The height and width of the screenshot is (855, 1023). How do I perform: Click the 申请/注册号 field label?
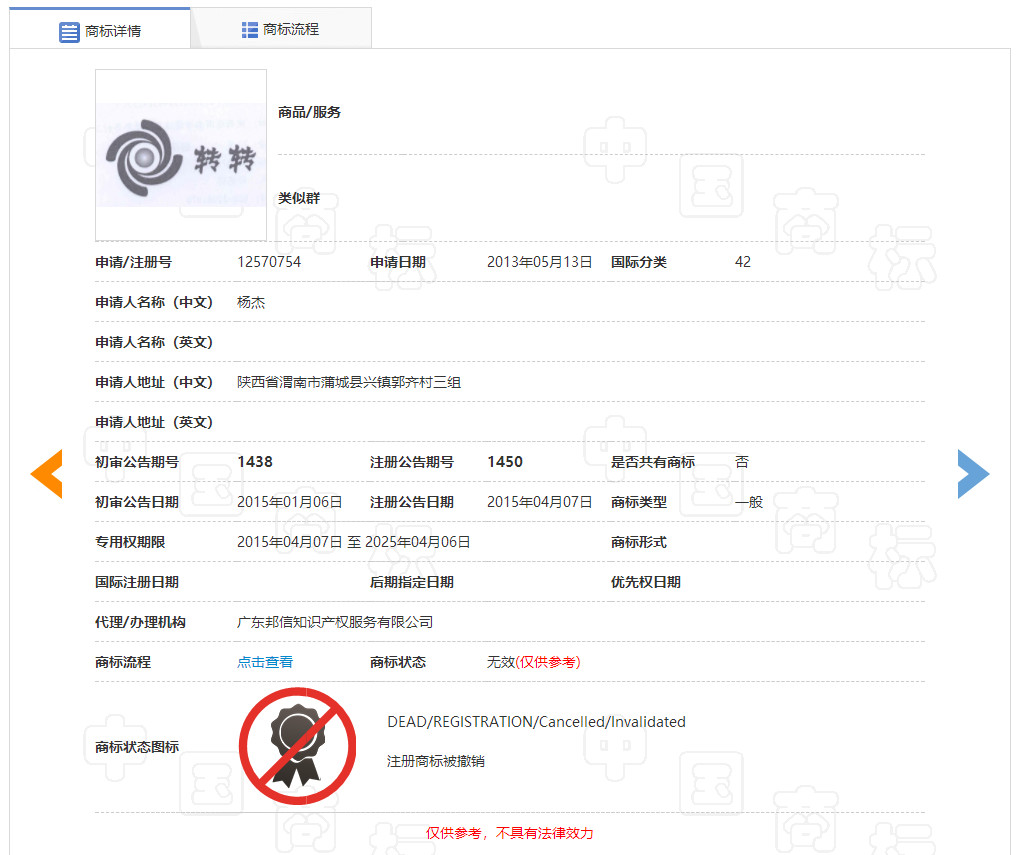pyautogui.click(x=134, y=262)
